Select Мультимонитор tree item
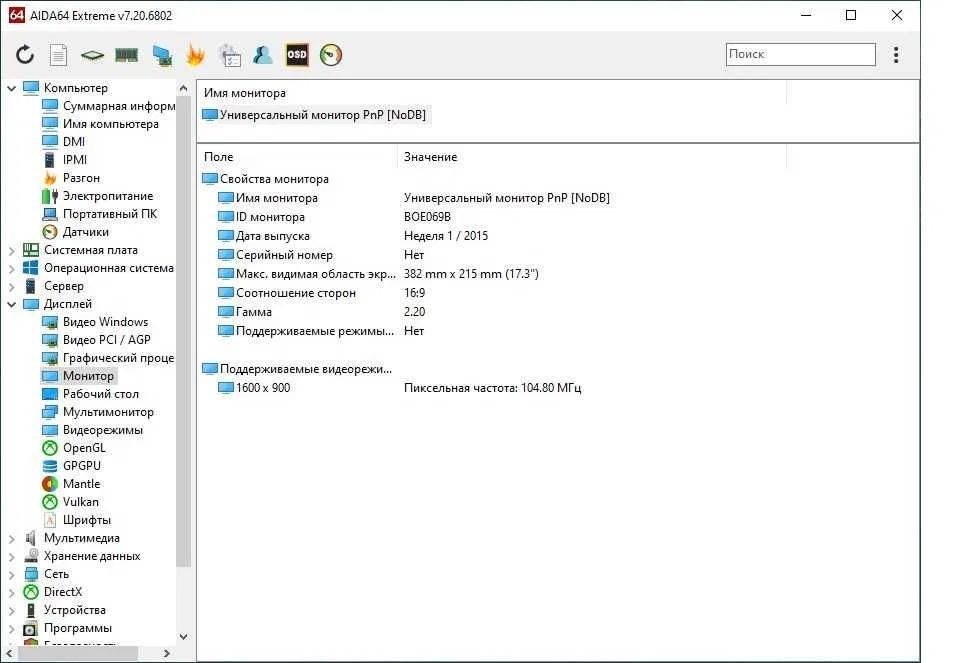Image resolution: width=960 pixels, height=663 pixels. pos(98,412)
